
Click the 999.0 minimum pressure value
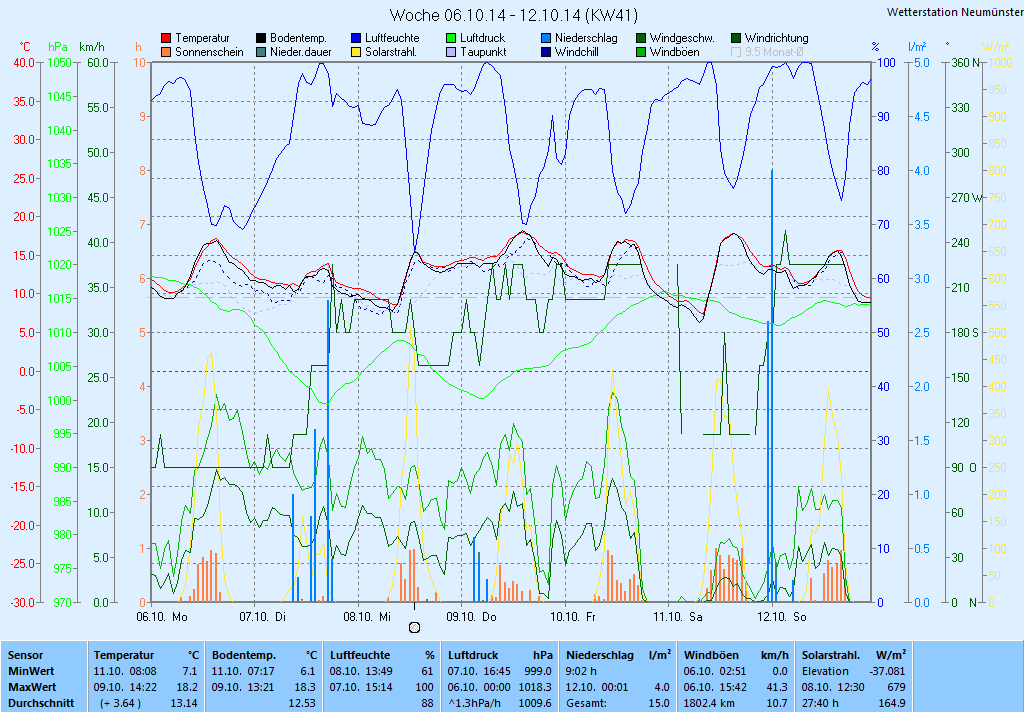click(x=538, y=672)
